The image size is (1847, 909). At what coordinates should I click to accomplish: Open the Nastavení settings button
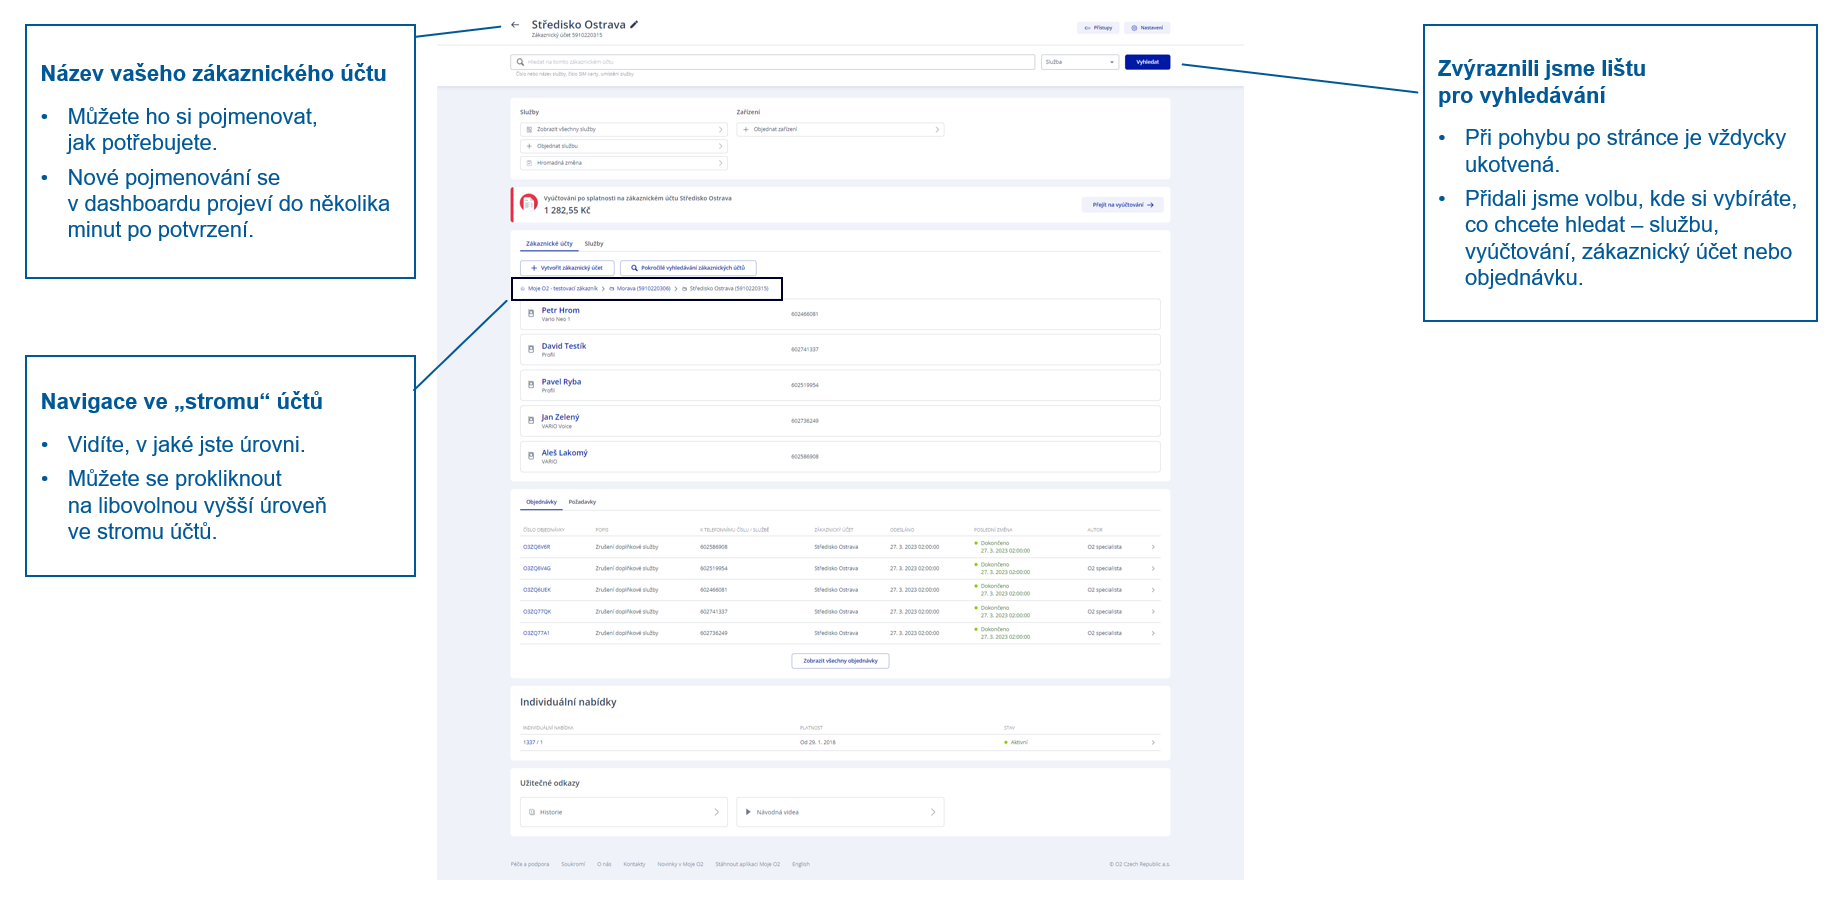pyautogui.click(x=1147, y=28)
